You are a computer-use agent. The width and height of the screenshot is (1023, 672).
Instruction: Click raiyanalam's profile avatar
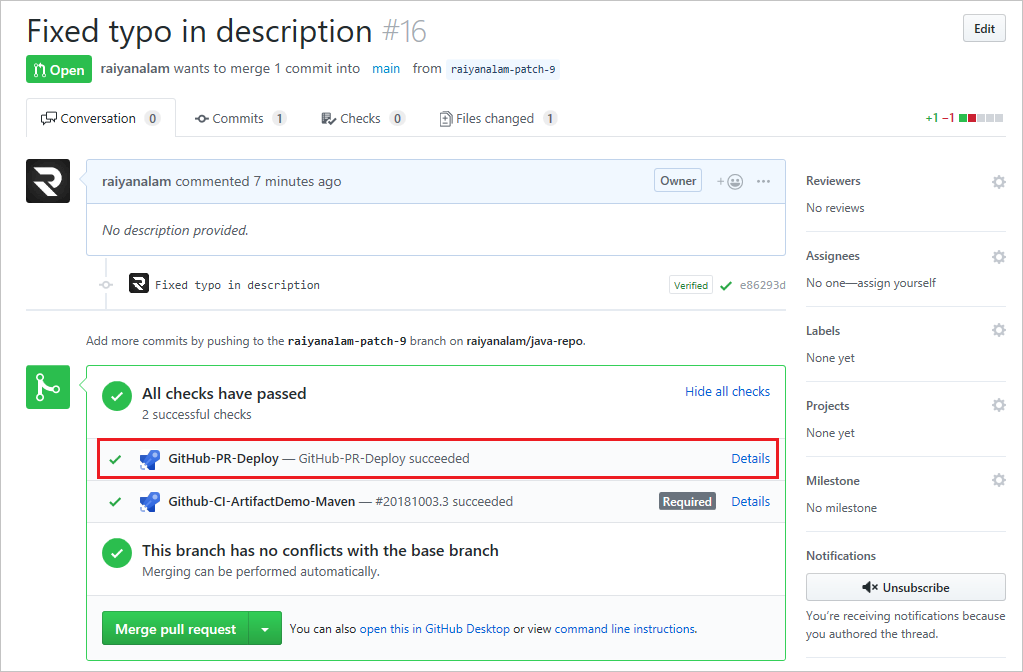(47, 181)
